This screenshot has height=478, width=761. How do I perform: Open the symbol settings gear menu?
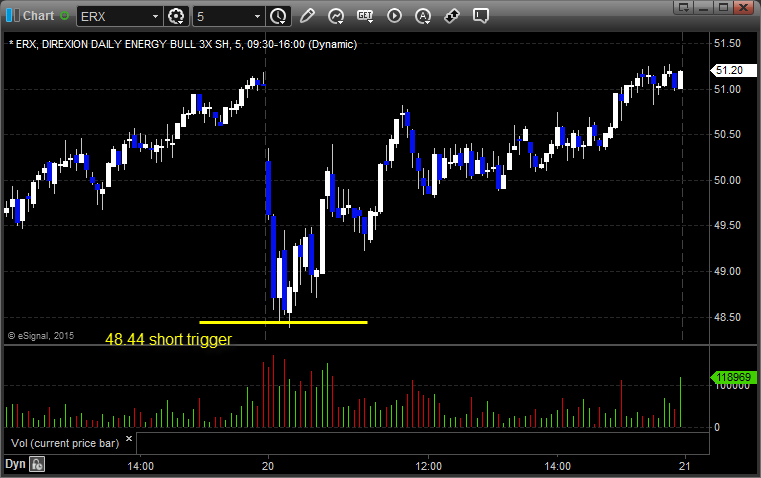tap(176, 16)
